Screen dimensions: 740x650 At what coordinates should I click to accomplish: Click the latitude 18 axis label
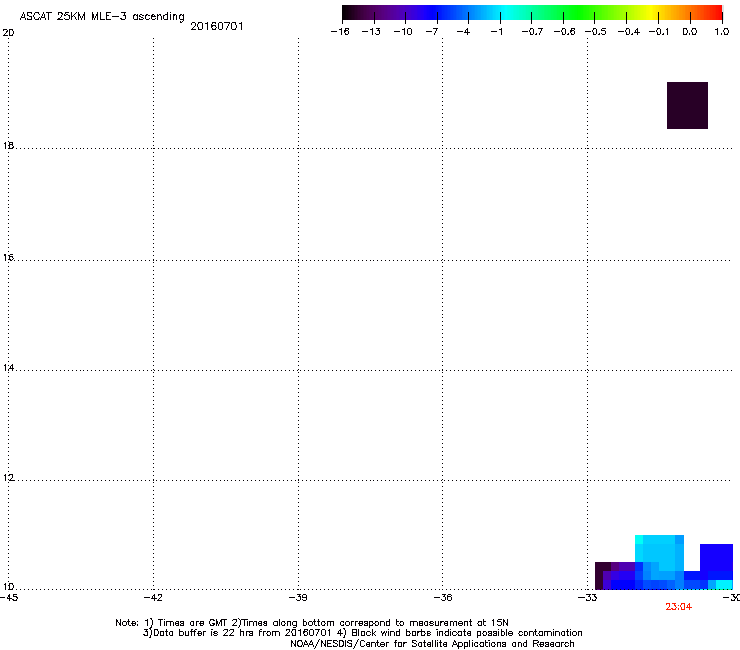point(8,145)
